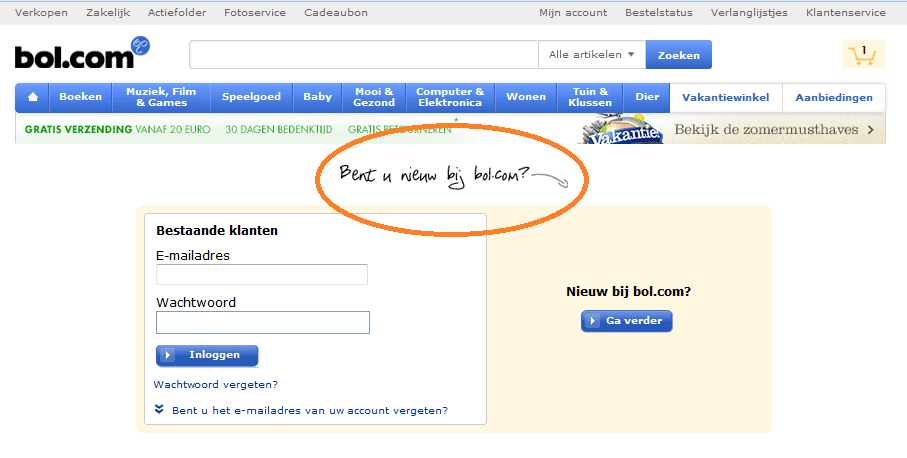Click Gratis verzending vanaf 20 euro text
This screenshot has height=458, width=907.
[117, 130]
